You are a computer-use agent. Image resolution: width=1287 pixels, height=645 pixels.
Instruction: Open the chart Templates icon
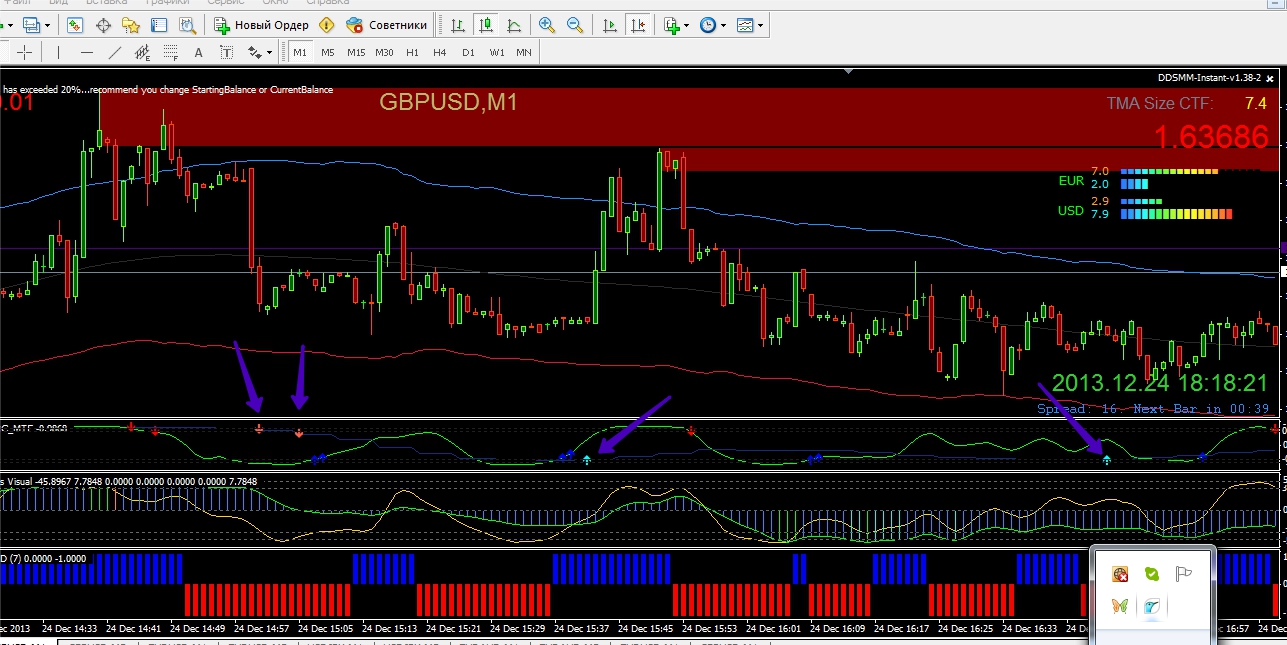[x=745, y=25]
